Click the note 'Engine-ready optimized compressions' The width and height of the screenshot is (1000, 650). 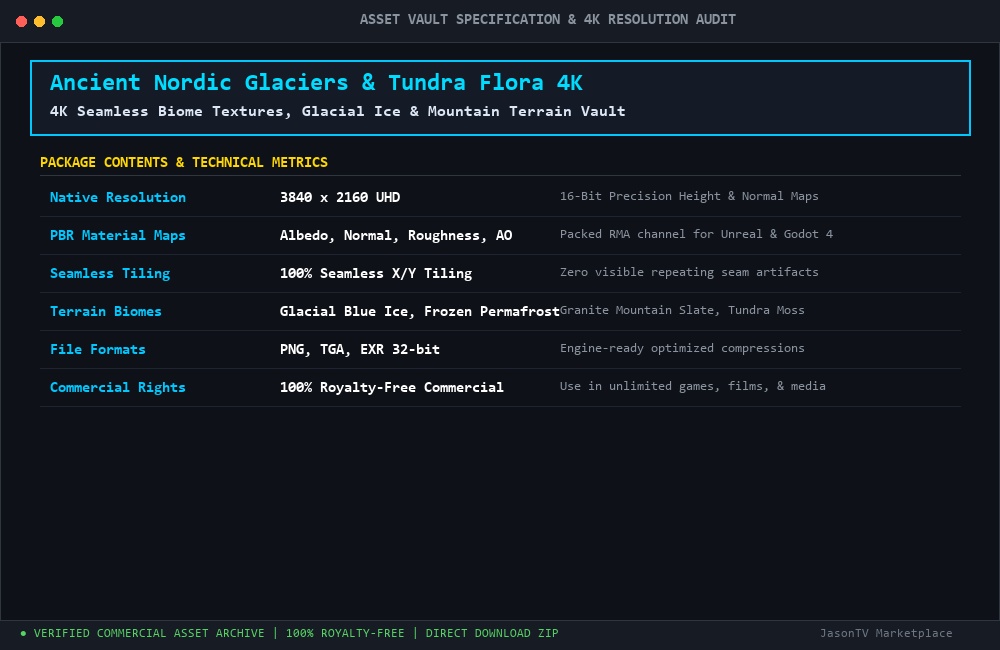682,348
